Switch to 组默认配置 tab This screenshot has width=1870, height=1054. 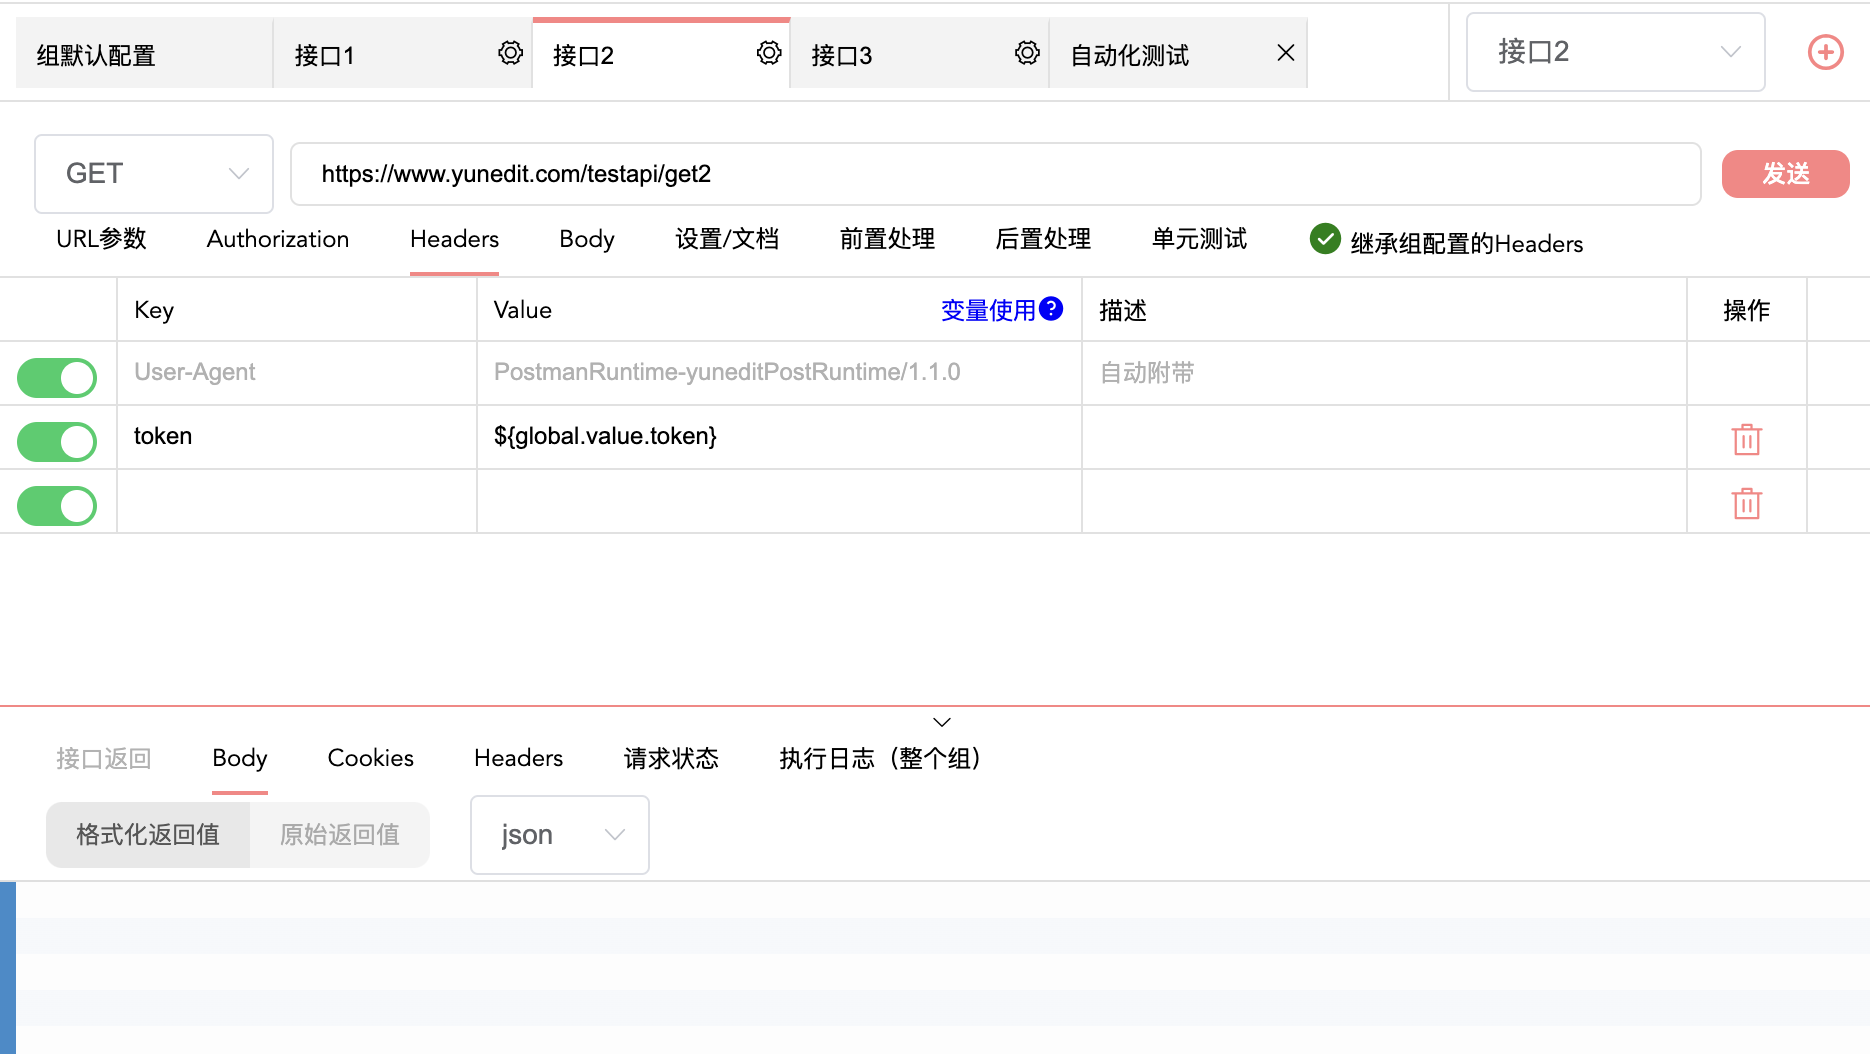point(144,55)
